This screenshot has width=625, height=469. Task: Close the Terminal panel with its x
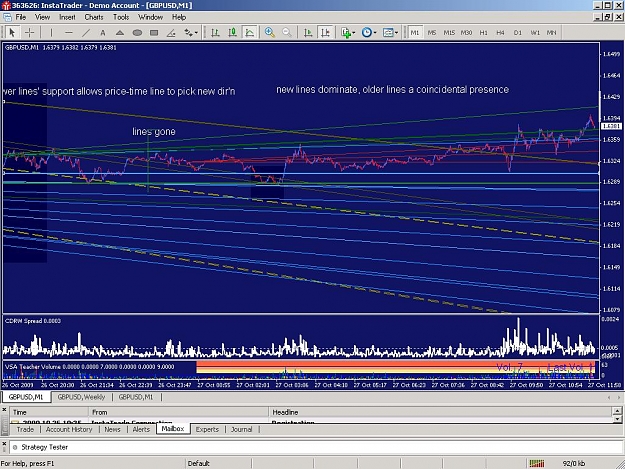4,409
